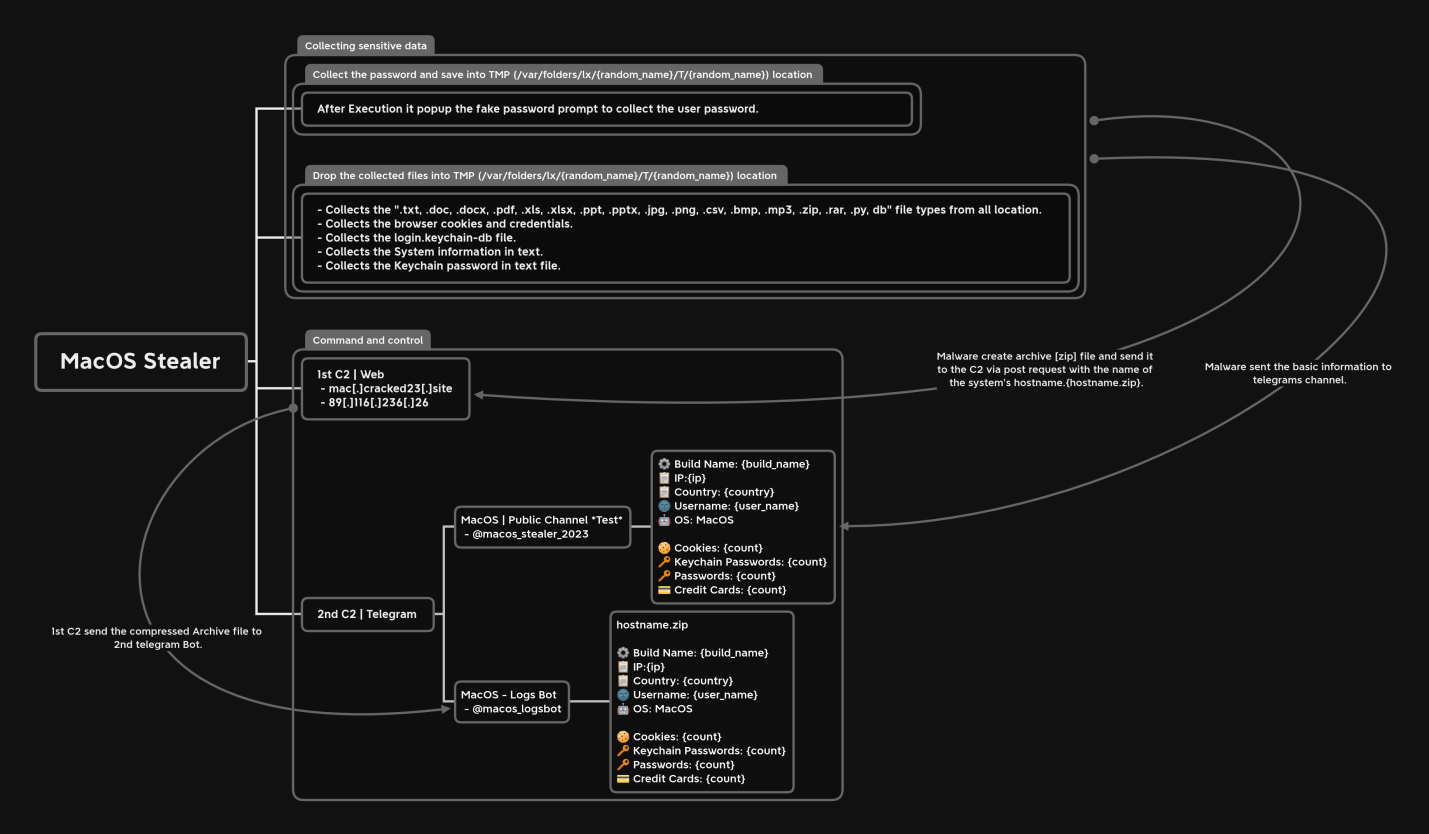Click the 'hostname.zip' title text

(x=652, y=625)
